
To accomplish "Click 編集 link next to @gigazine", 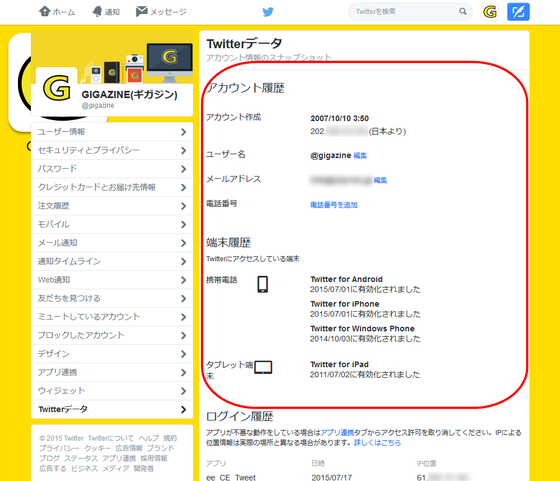I will click(x=360, y=155).
